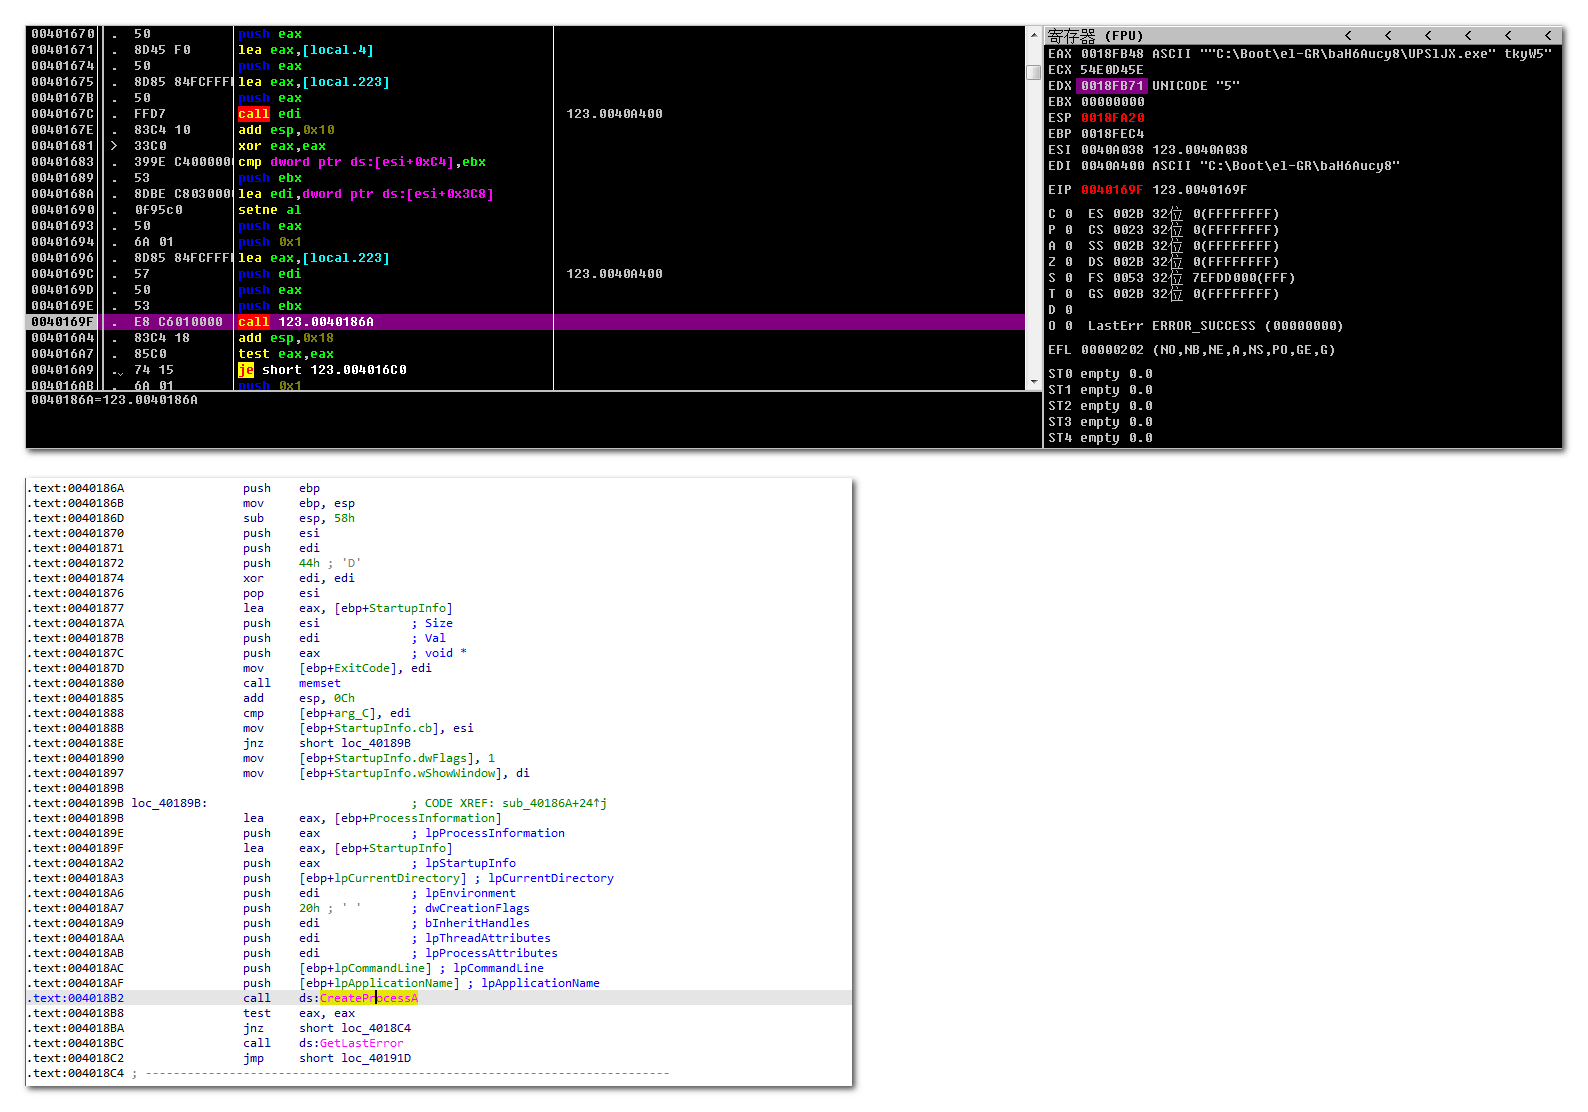This screenshot has width=1588, height=1112.
Task: Select the EBP value 0018FEC4
Action: click(x=1112, y=134)
